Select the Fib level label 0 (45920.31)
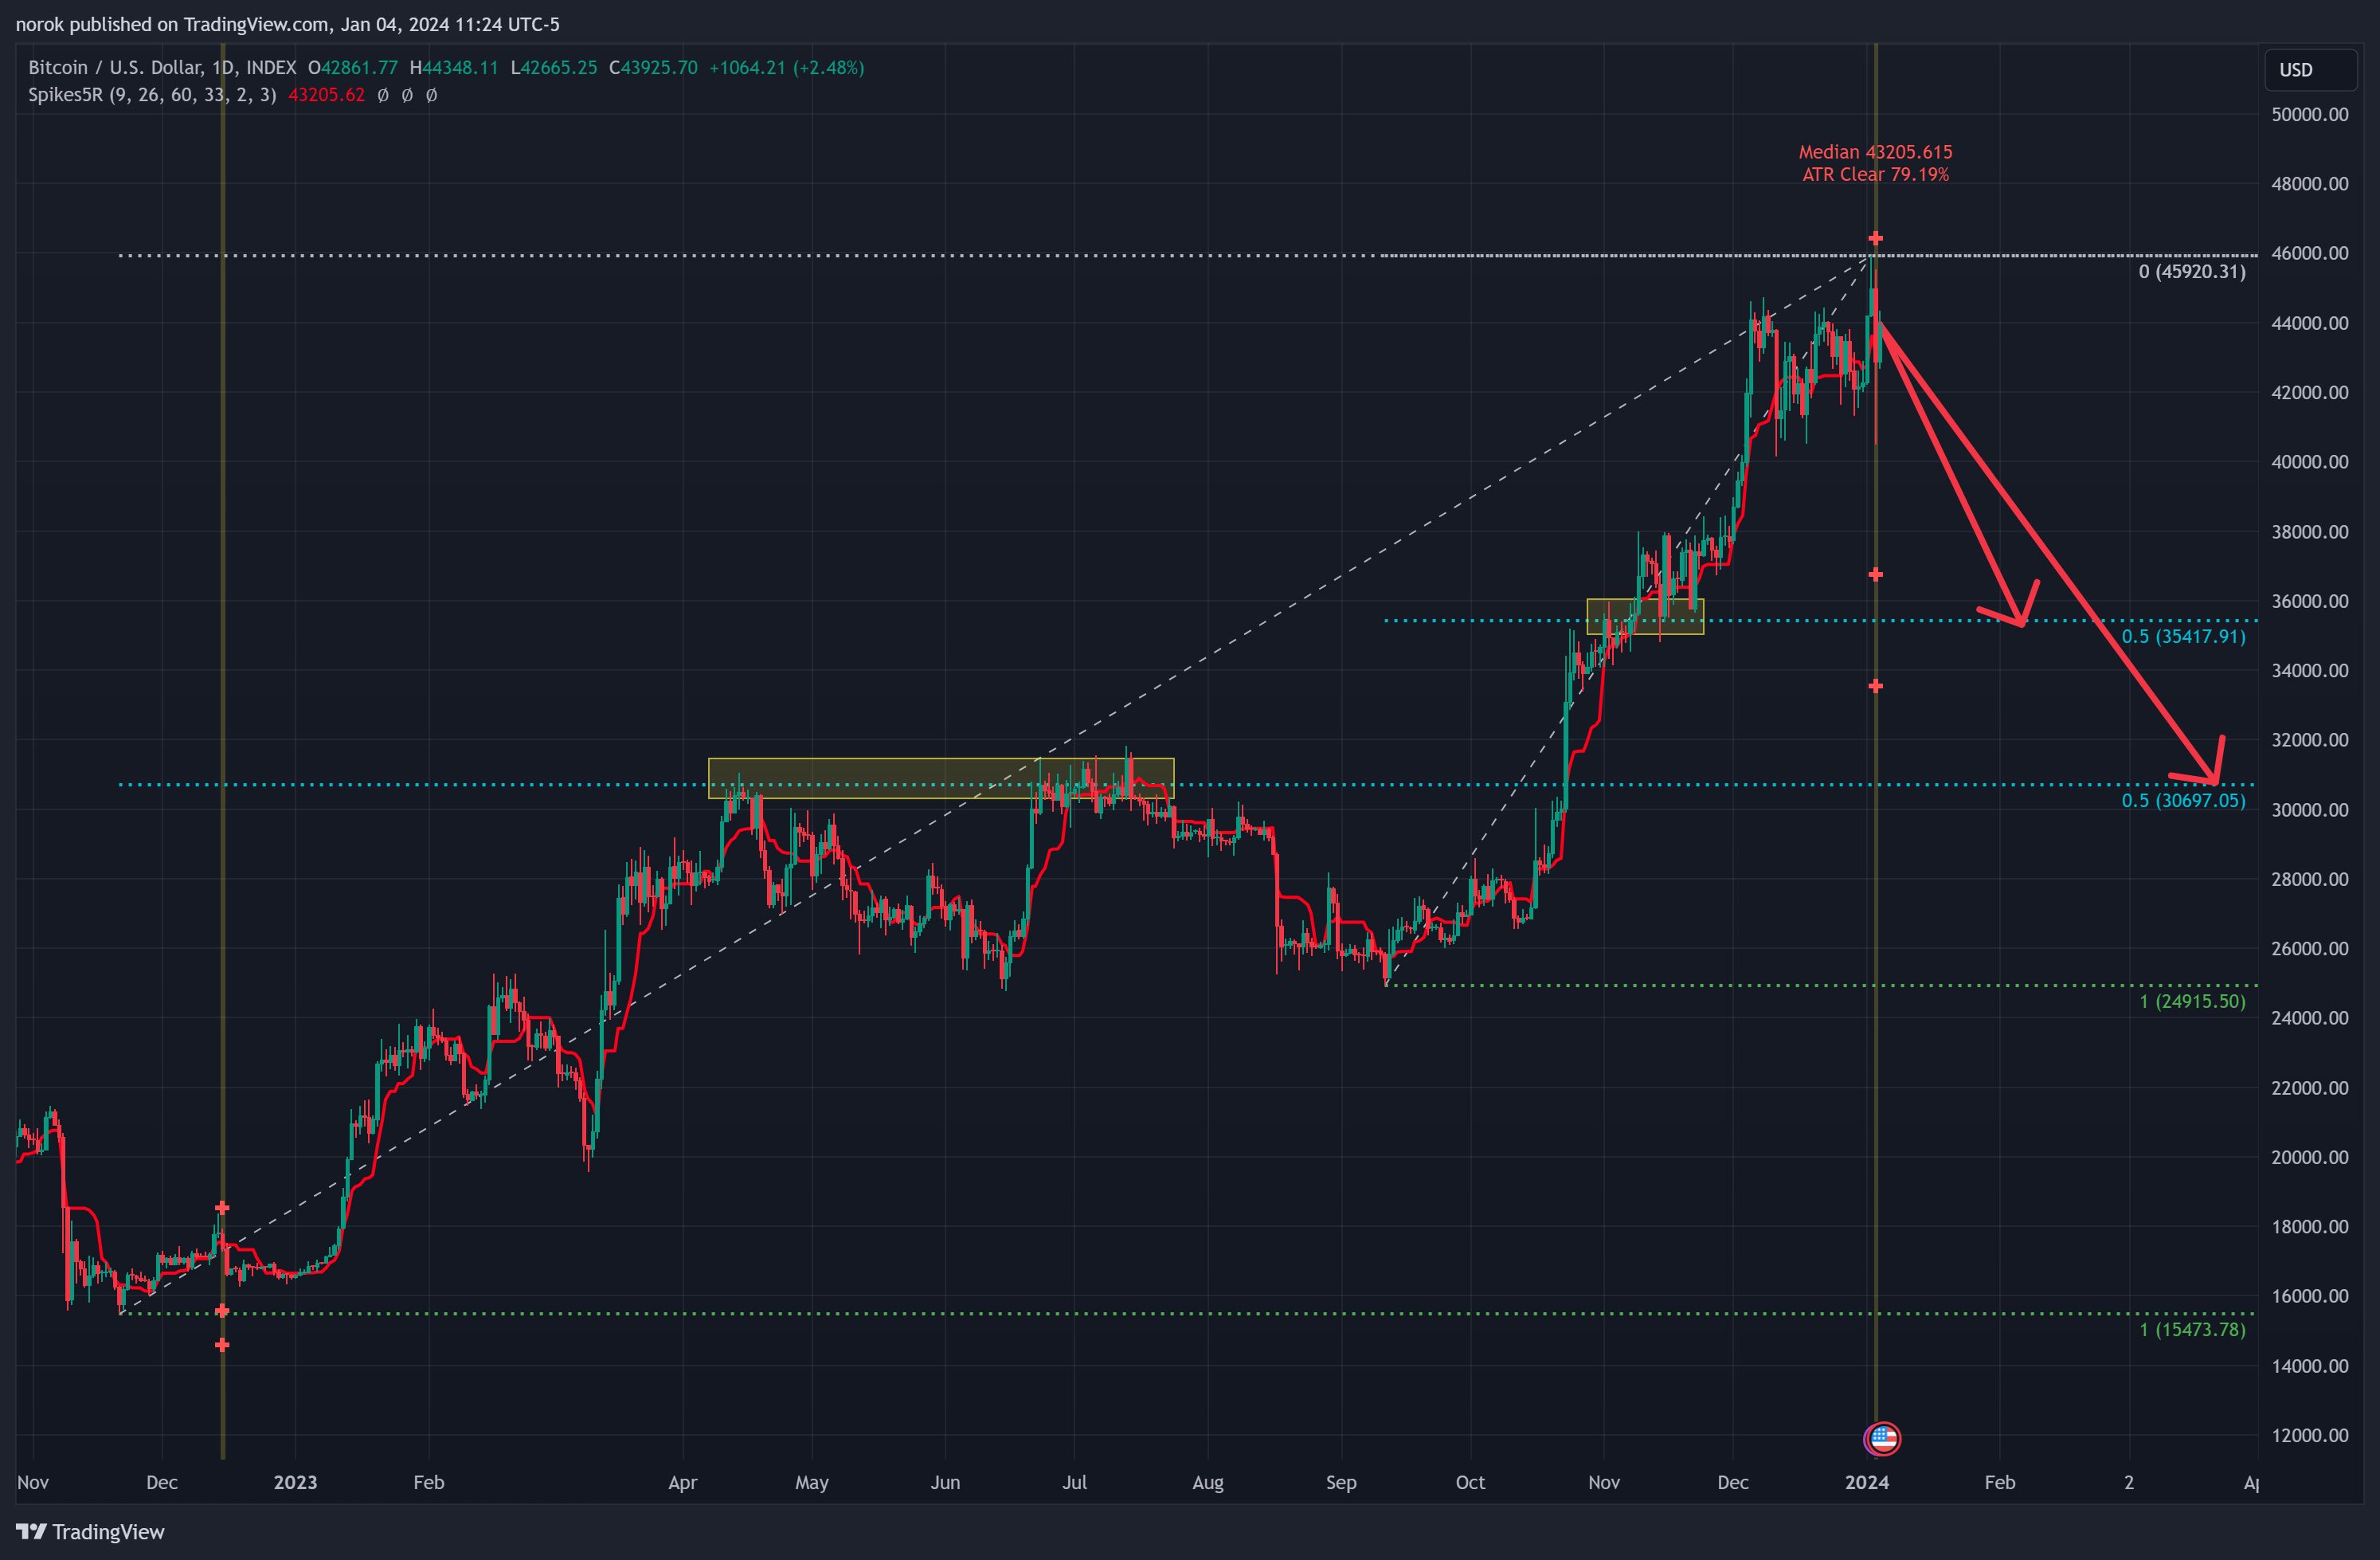2380x1560 pixels. [2192, 271]
